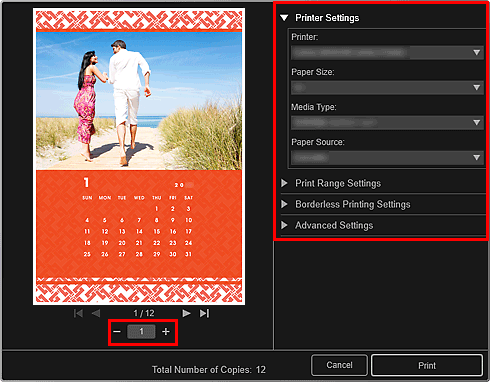Open the Printer dropdown list
490x382 pixels.
387,53
